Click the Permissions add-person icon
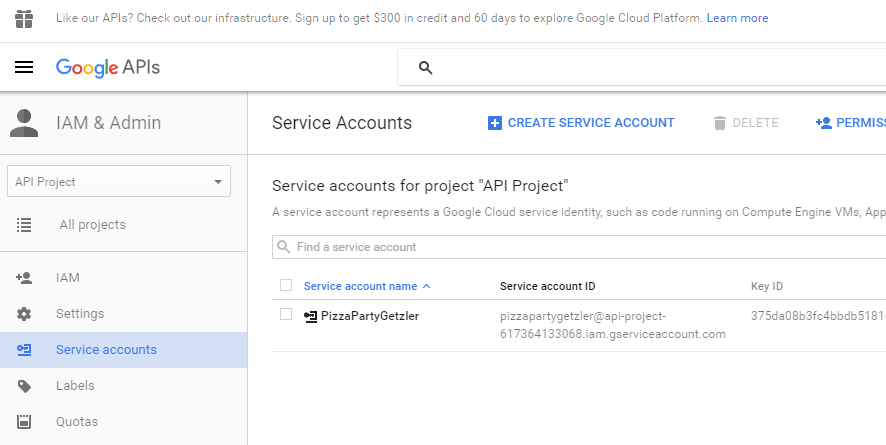Screen dimensions: 886x445 click(x=824, y=123)
